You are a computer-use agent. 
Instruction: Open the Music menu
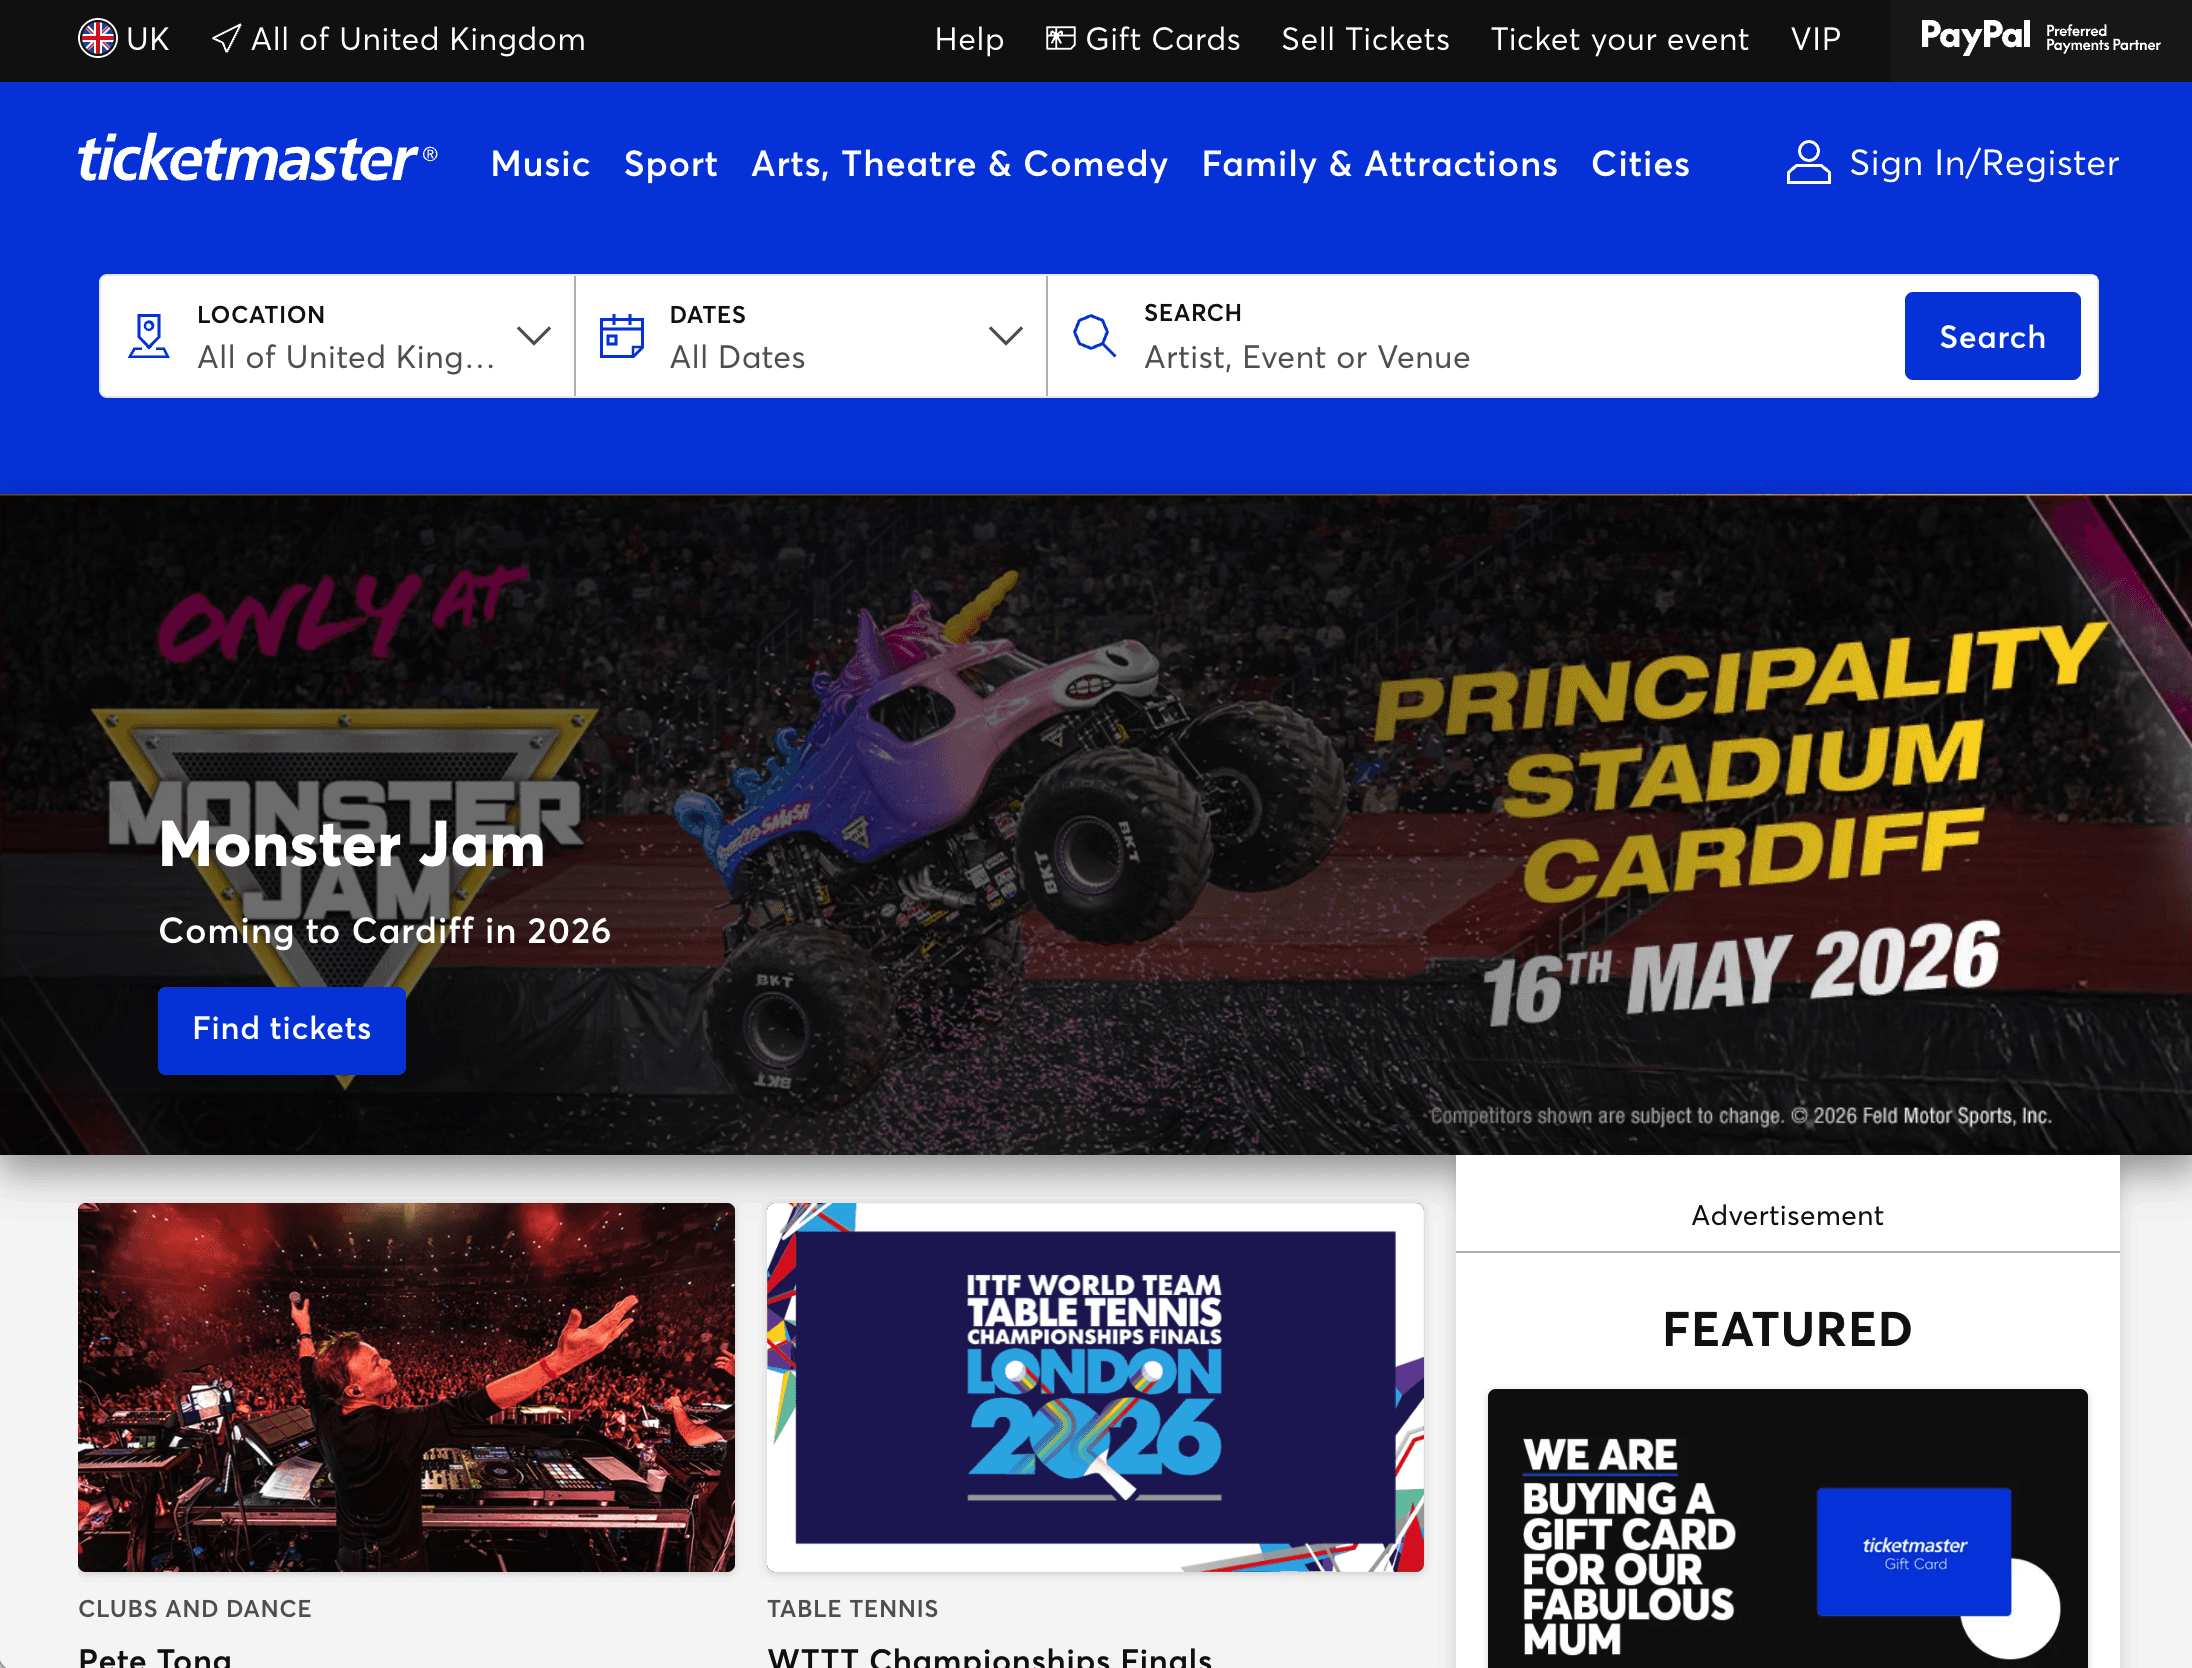tap(540, 164)
